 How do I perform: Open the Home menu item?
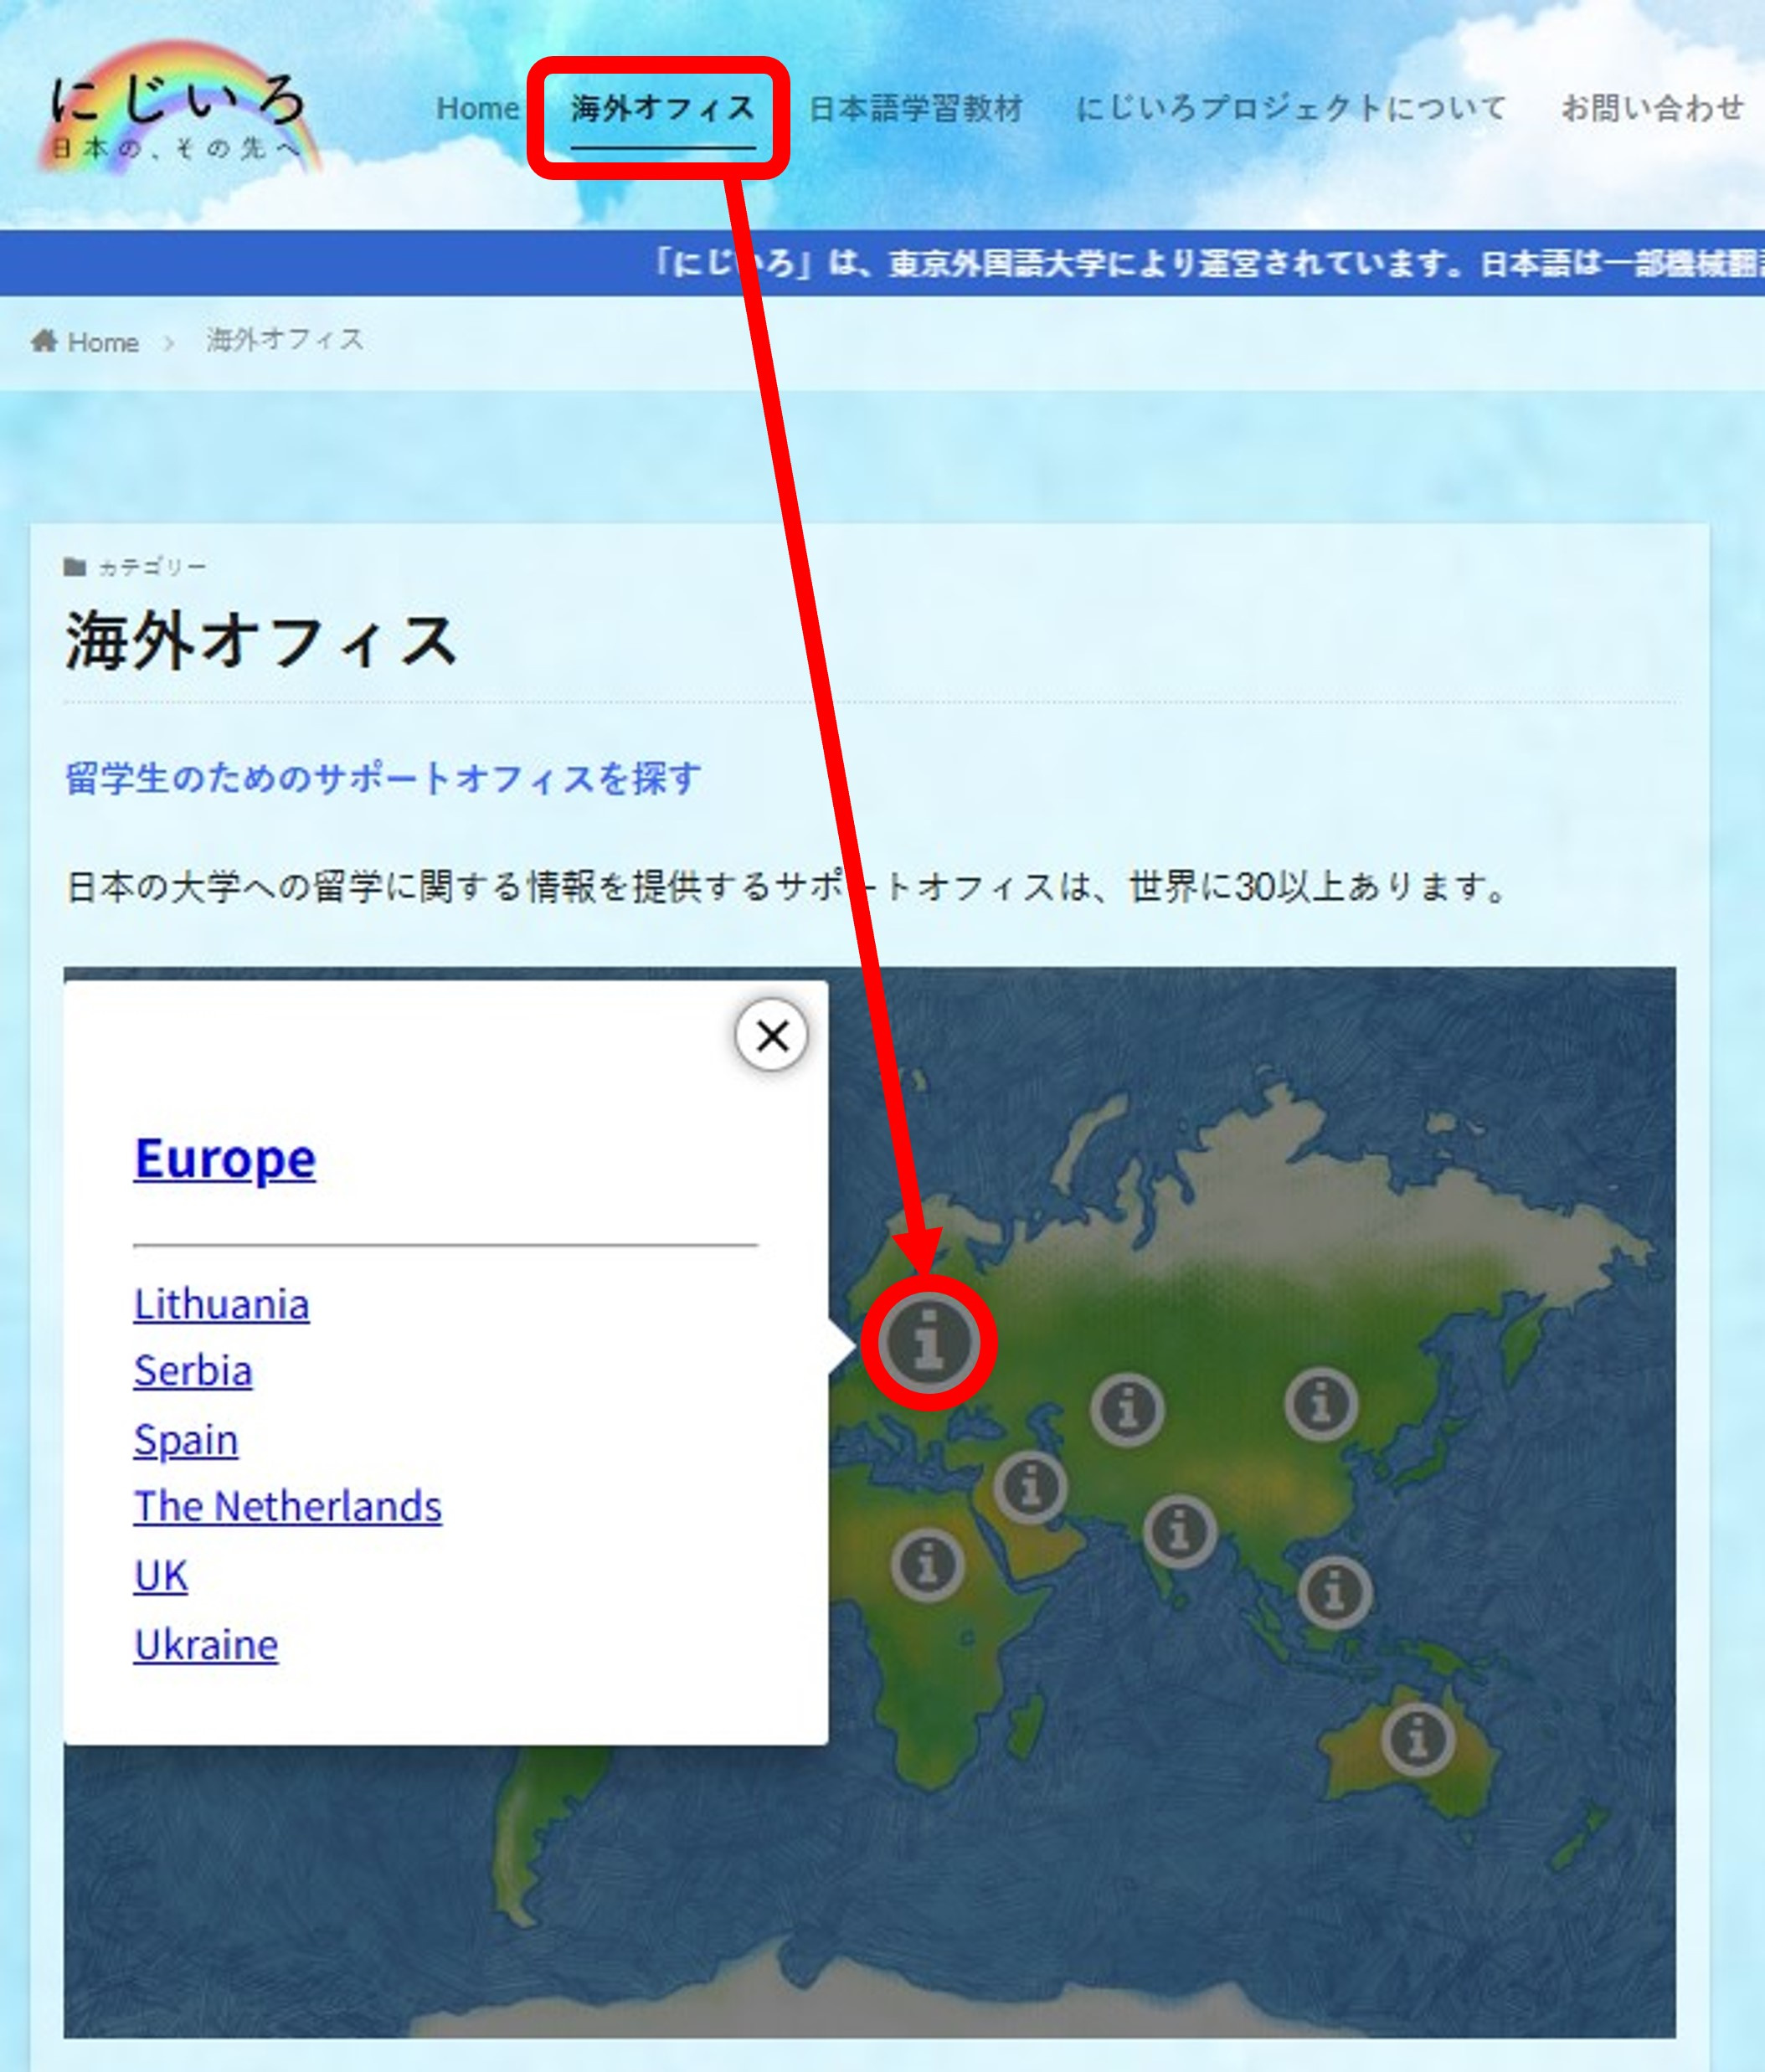coord(477,108)
